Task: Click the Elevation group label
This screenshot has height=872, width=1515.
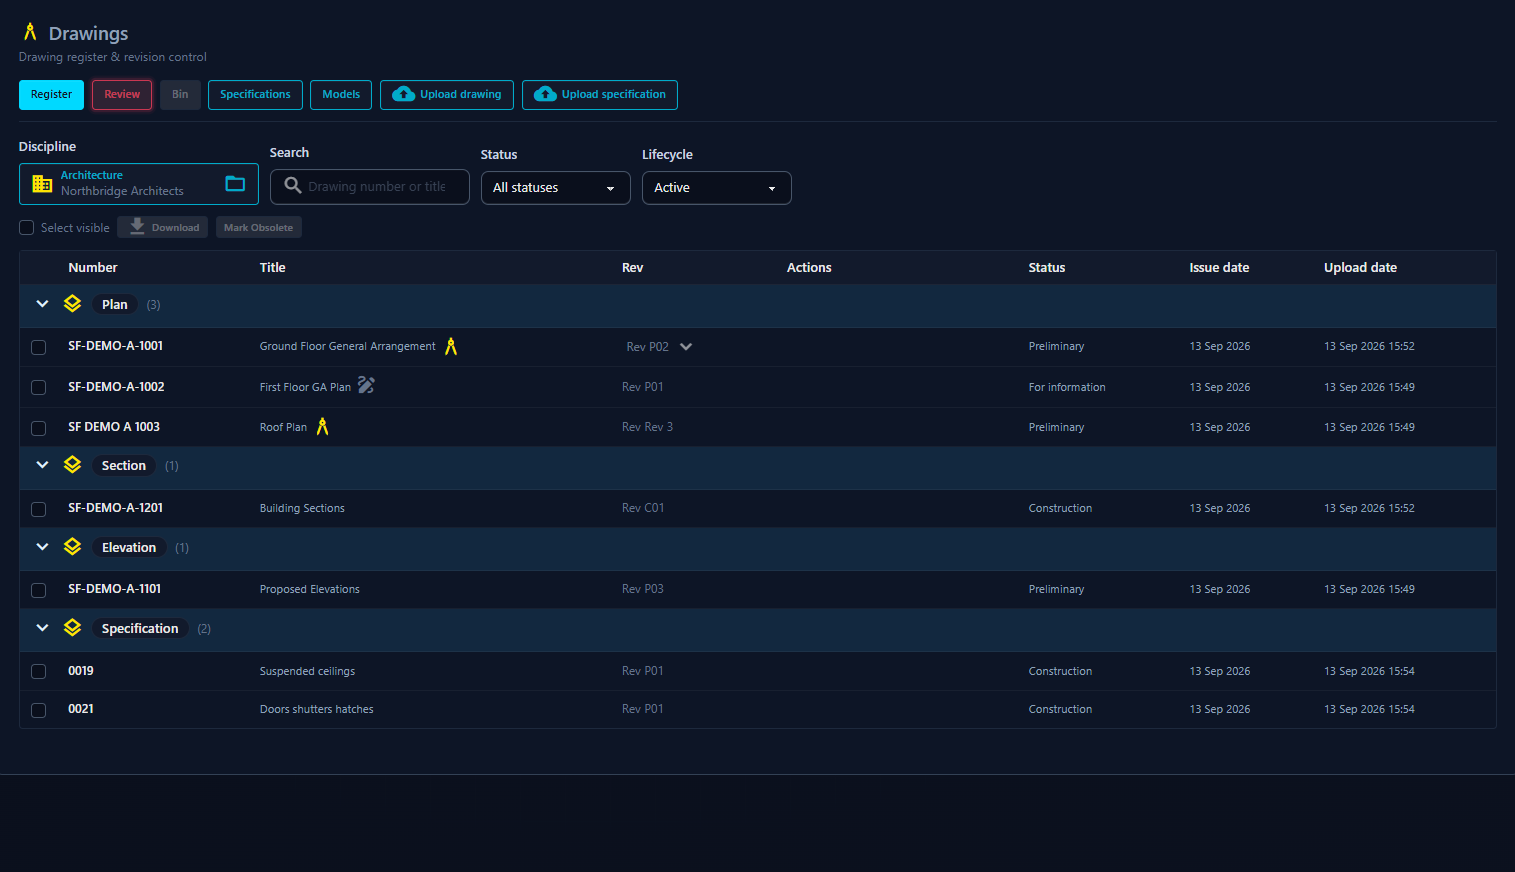Action: (129, 548)
